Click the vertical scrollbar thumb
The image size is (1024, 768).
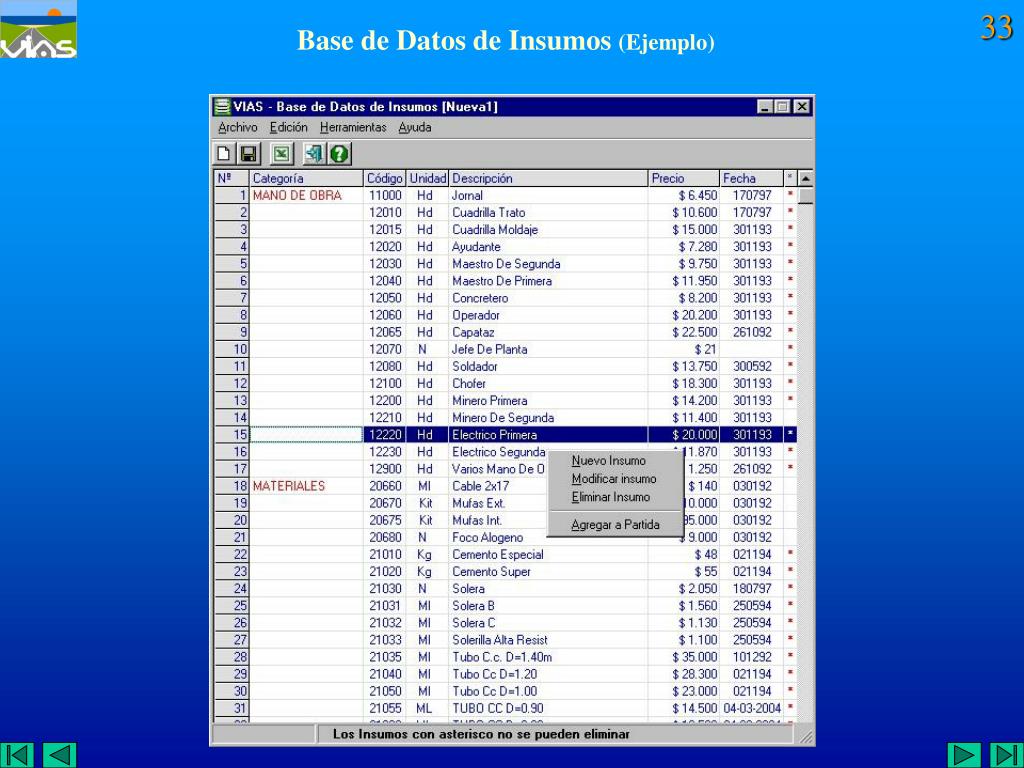coord(805,195)
